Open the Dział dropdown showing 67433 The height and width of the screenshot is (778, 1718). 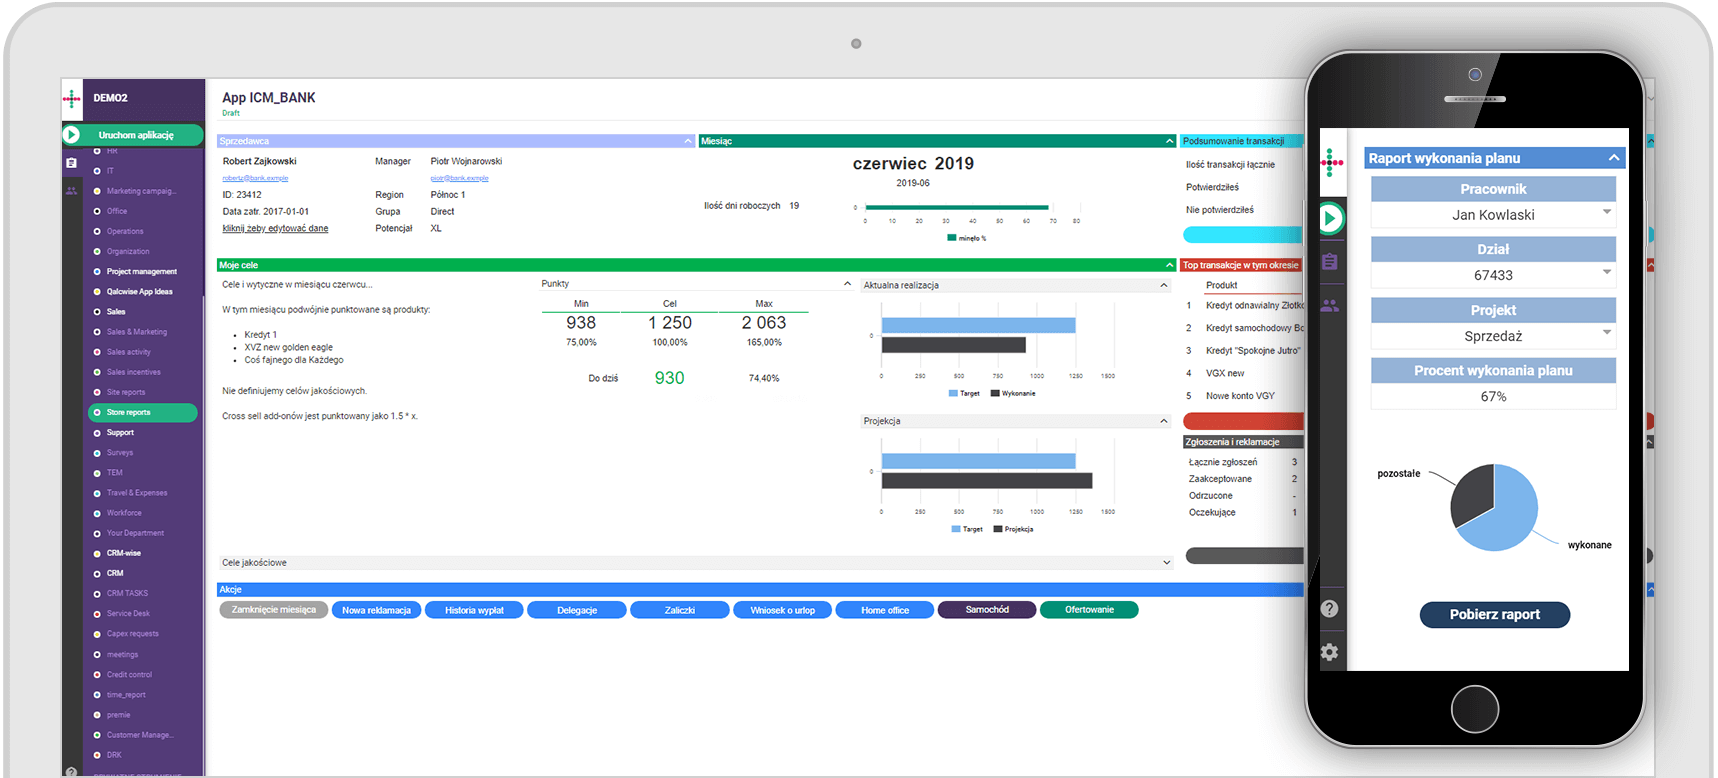pyautogui.click(x=1493, y=275)
